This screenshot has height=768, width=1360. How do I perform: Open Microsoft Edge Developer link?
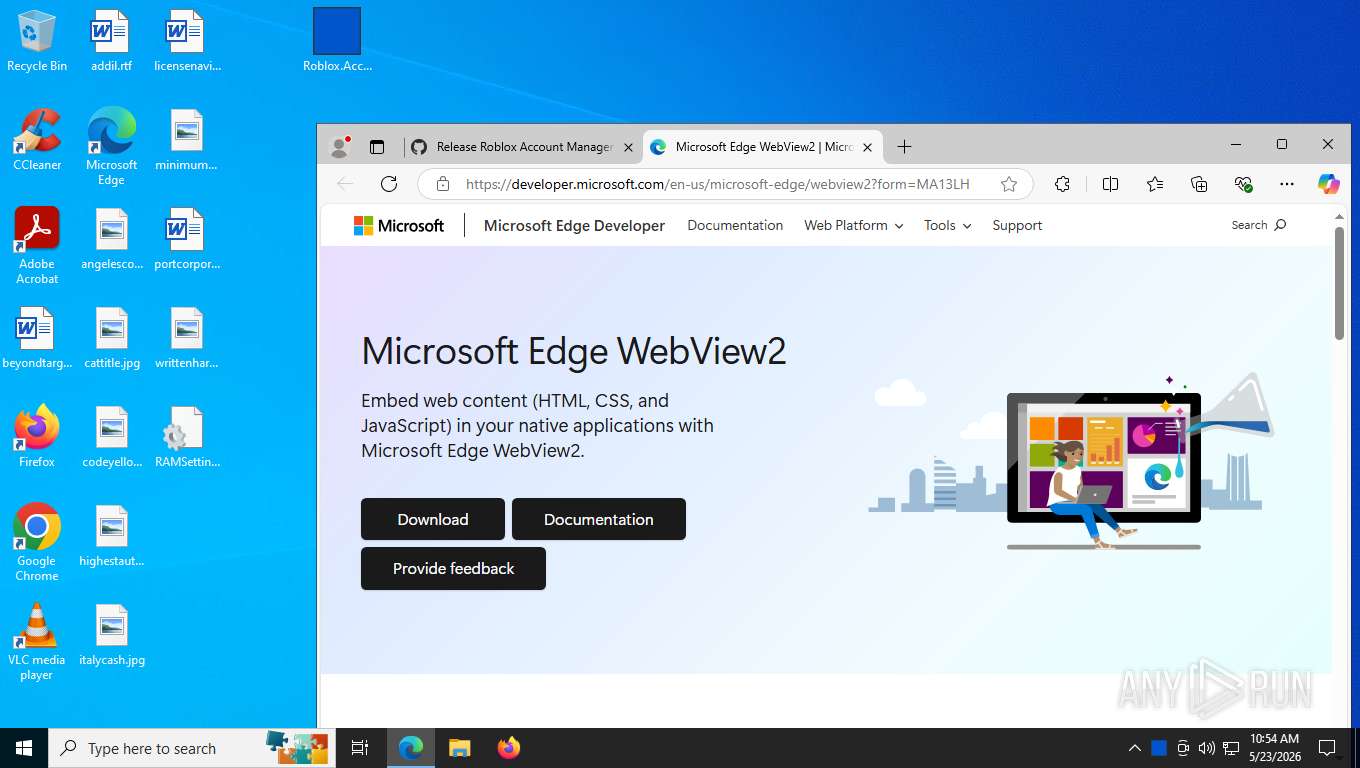574,226
